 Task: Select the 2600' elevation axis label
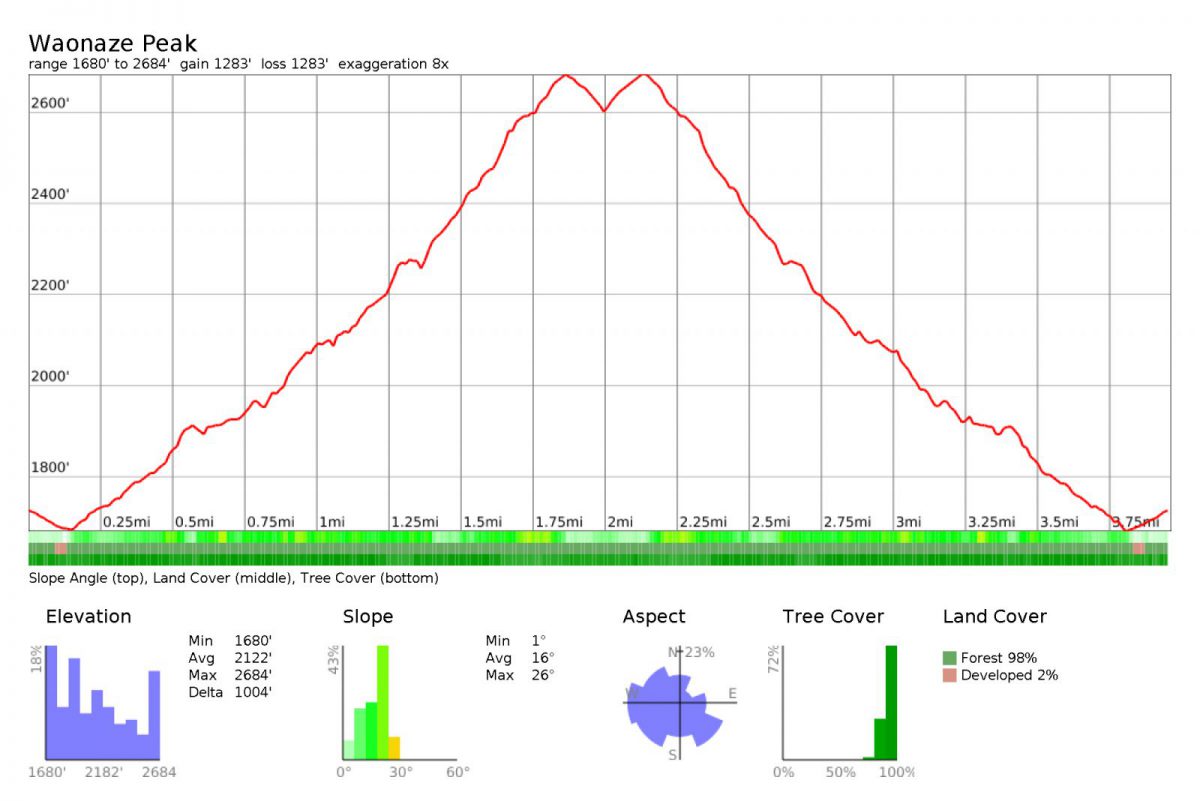click(x=50, y=104)
